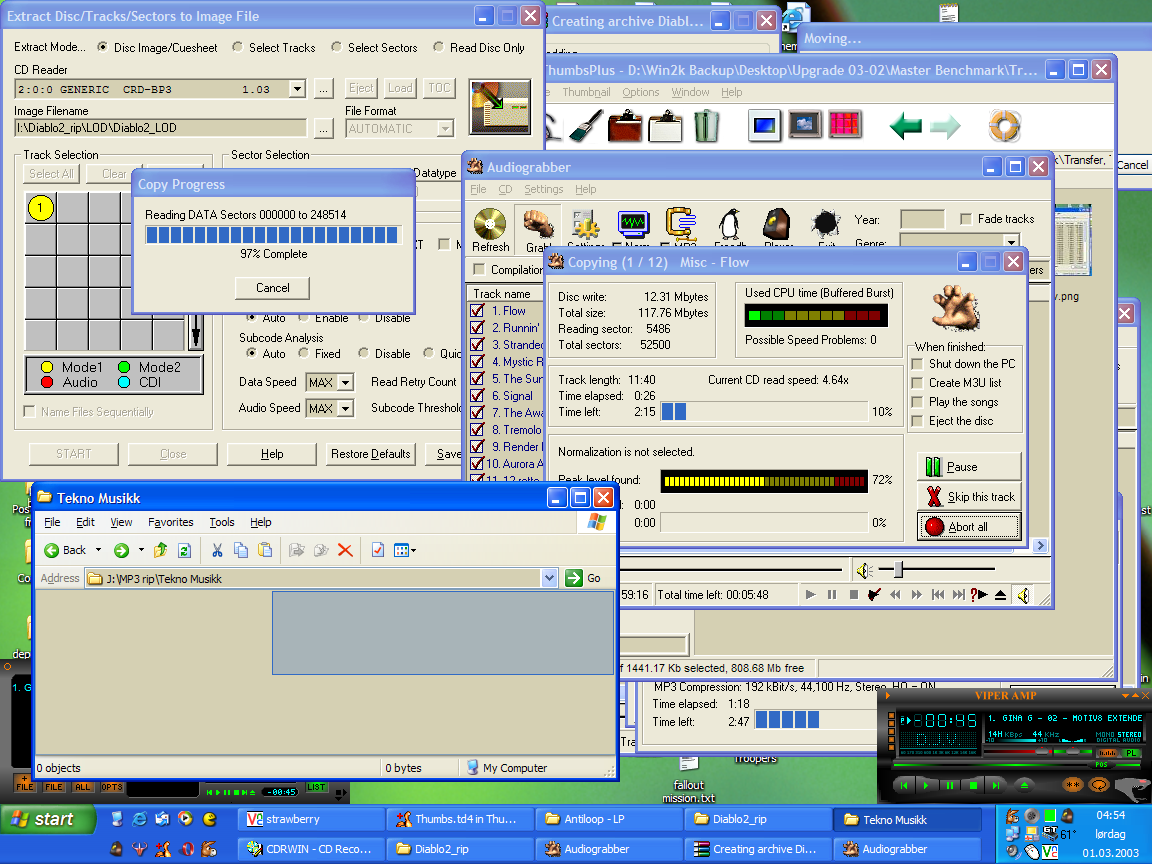Click Restore Defaults in CDRWIN
The height and width of the screenshot is (864, 1152).
tap(371, 454)
